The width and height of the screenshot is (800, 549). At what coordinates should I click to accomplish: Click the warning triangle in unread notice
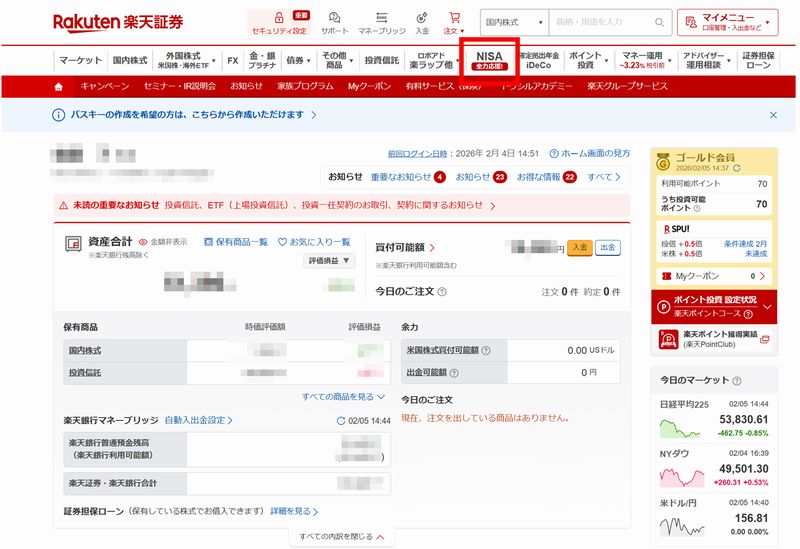tap(64, 206)
